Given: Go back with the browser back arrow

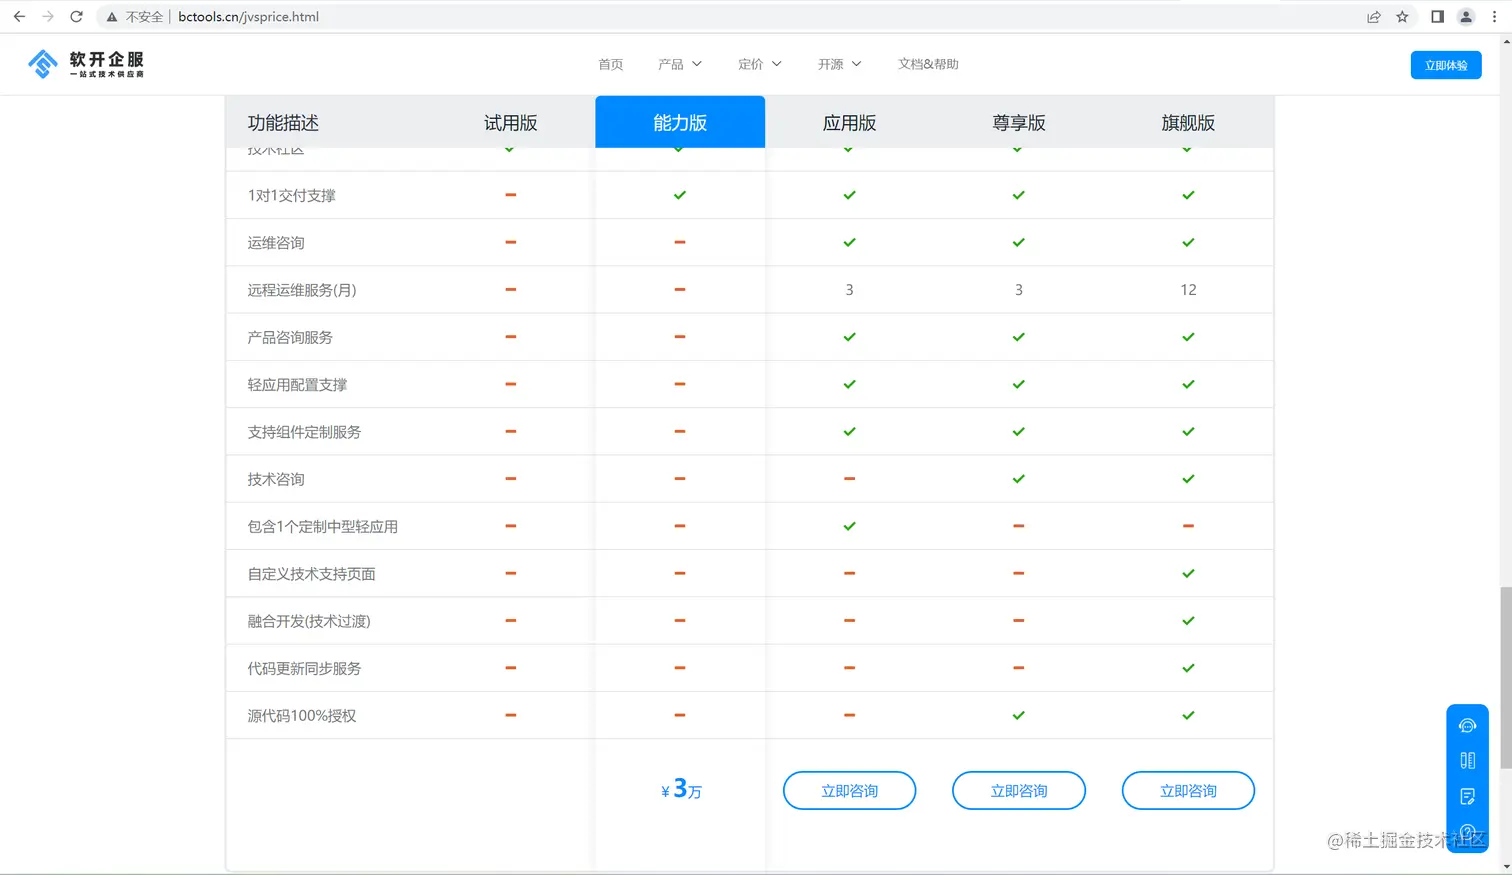Looking at the screenshot, I should pos(19,17).
